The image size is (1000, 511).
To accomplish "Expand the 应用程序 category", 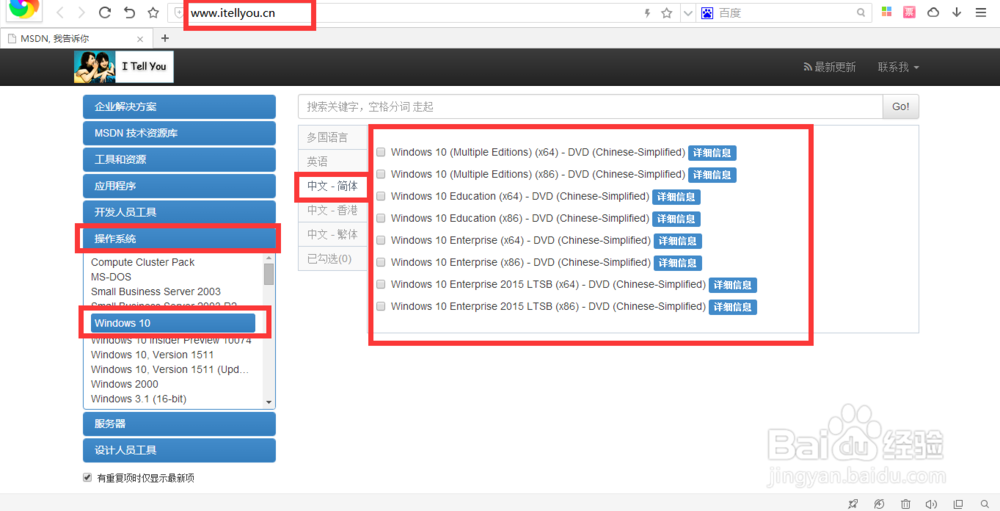I will [x=179, y=186].
